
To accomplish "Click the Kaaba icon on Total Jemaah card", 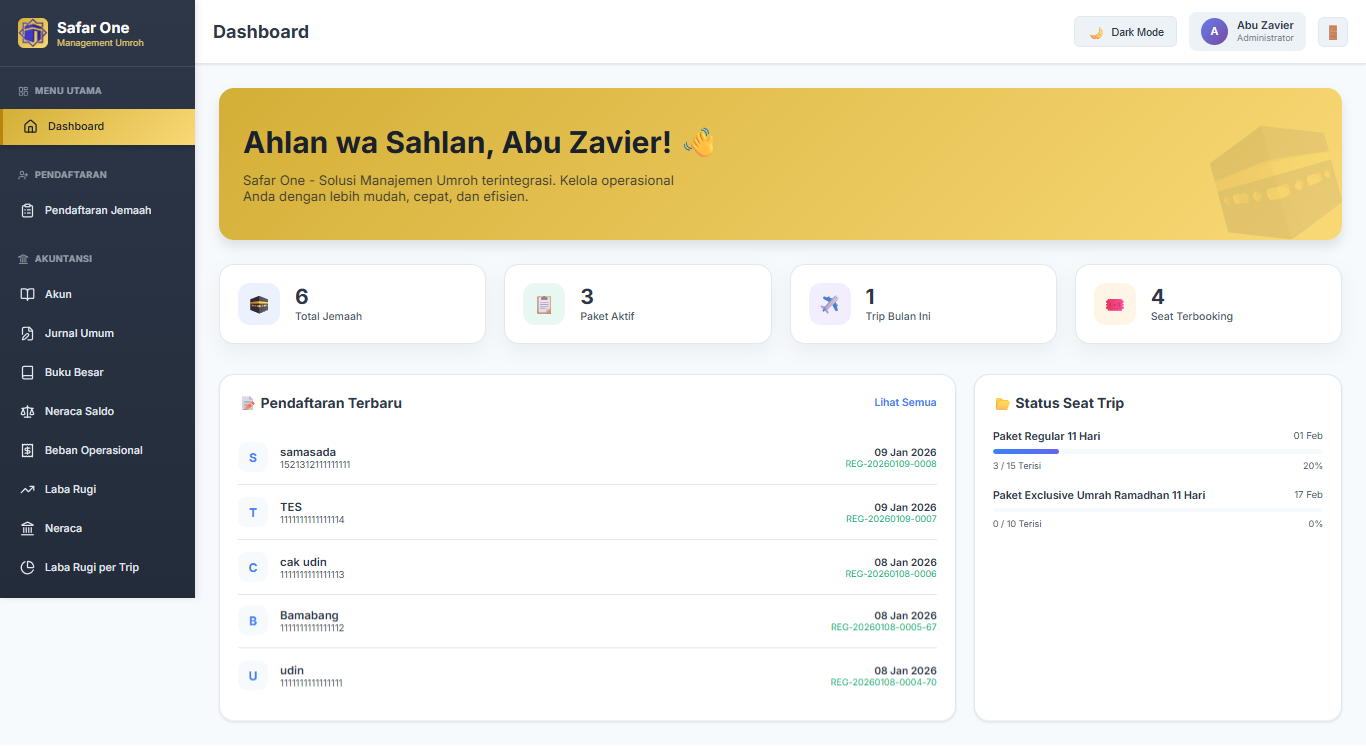I will point(259,304).
